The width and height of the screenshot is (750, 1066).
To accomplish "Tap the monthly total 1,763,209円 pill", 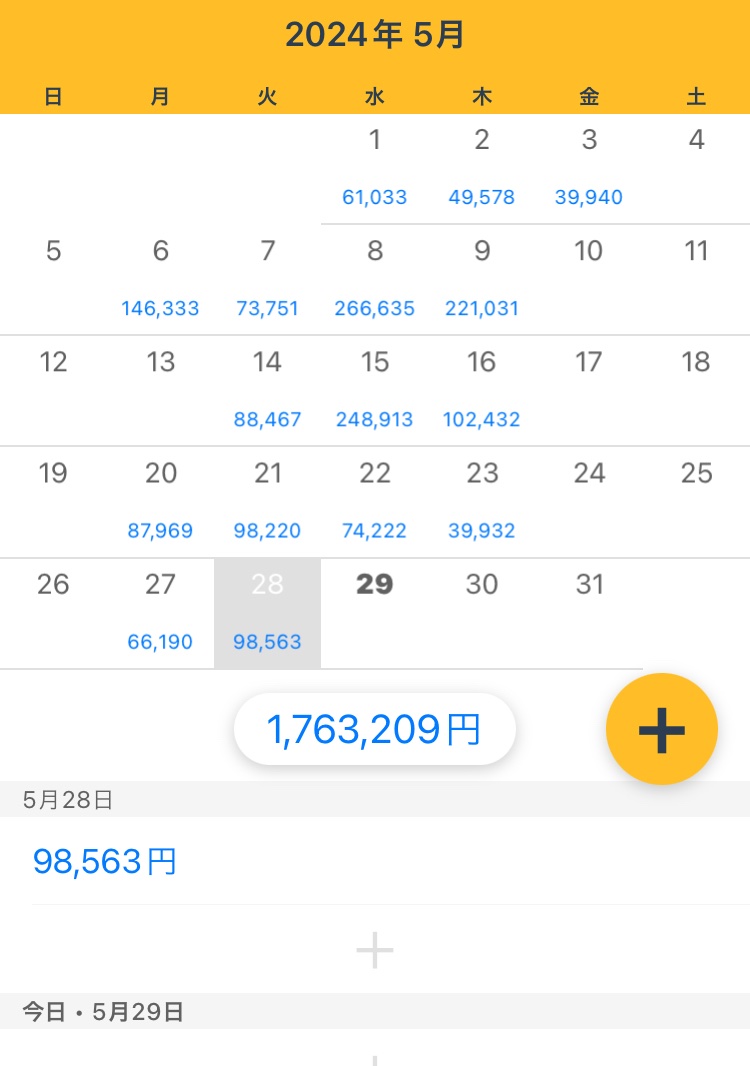I will (375, 729).
